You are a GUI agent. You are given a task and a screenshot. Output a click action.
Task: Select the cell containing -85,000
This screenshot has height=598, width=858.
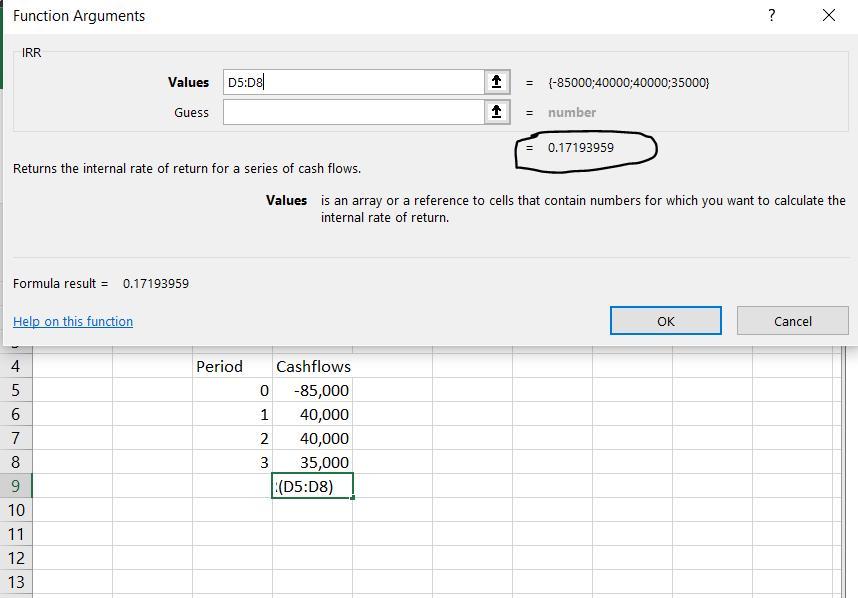tap(312, 390)
